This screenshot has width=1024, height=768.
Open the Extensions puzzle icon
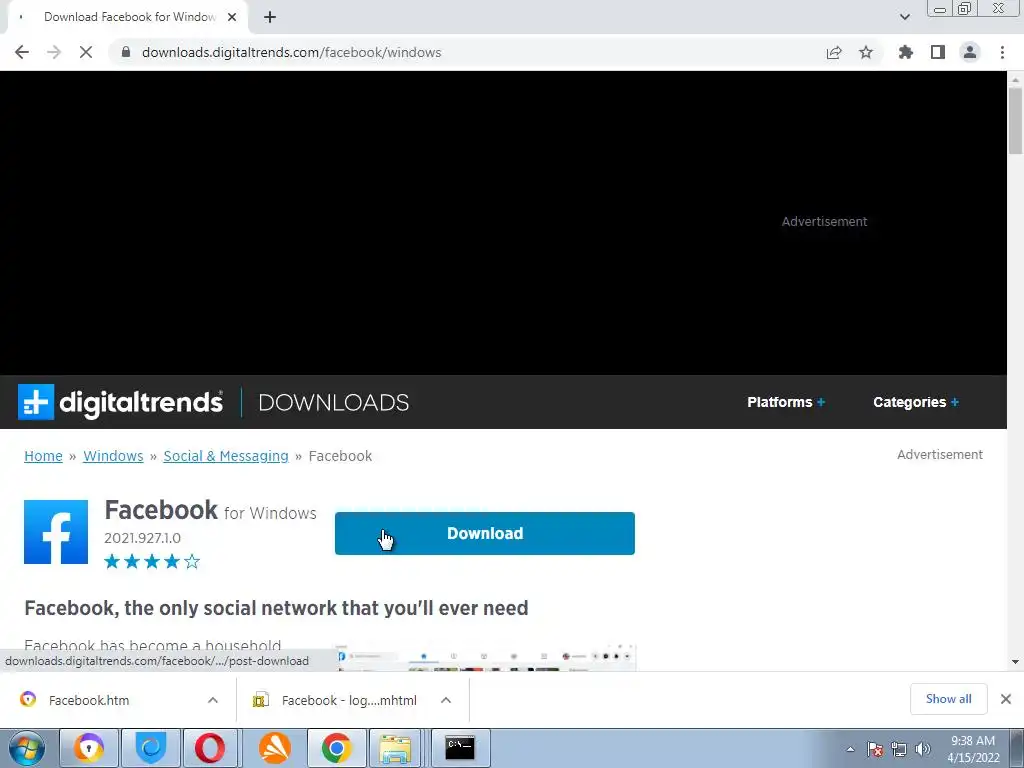(x=905, y=52)
